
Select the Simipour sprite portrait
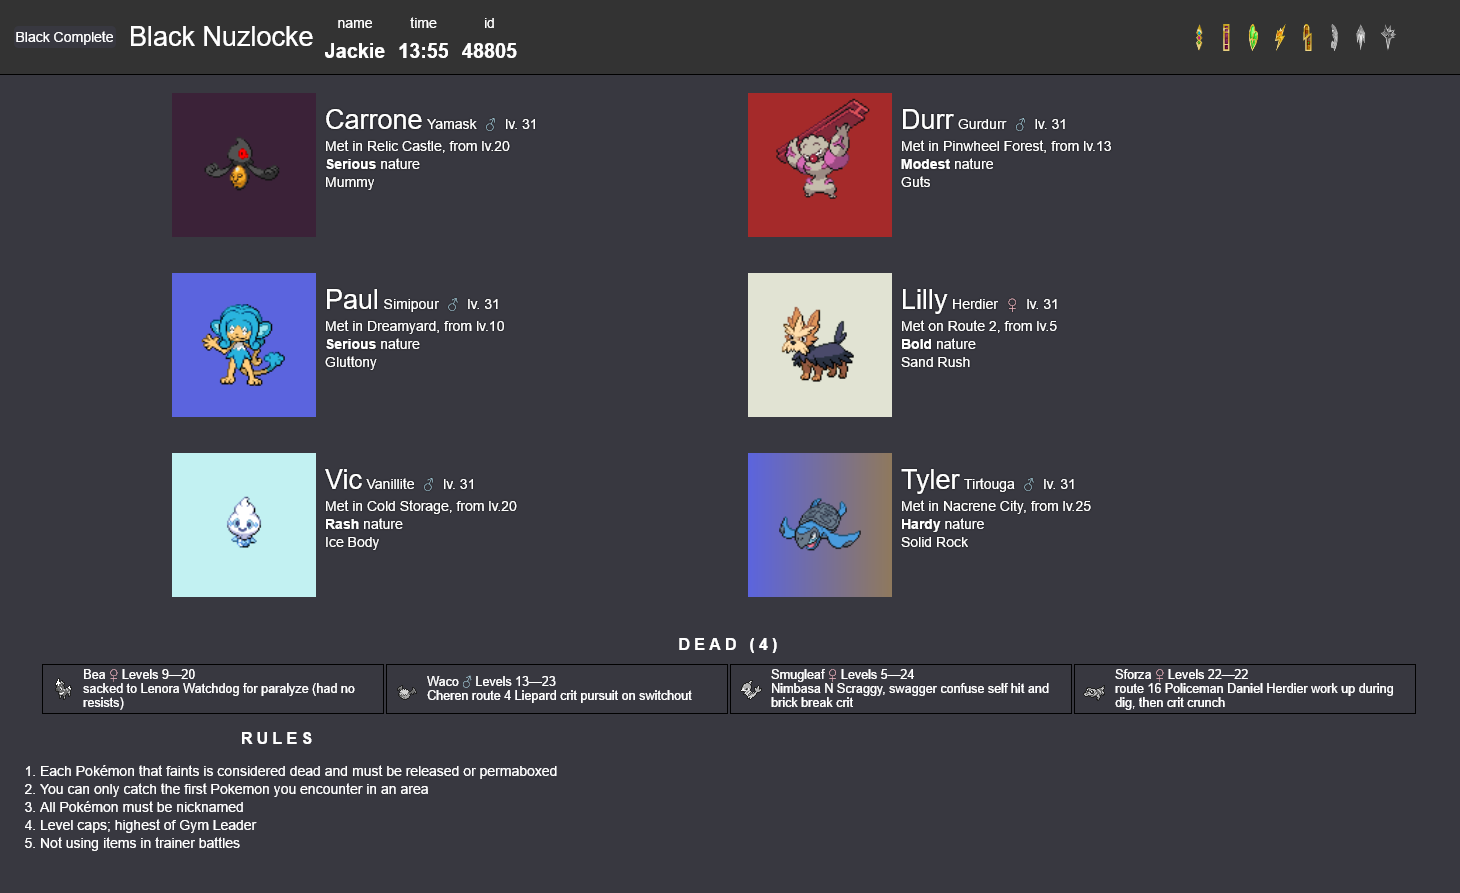pyautogui.click(x=244, y=345)
